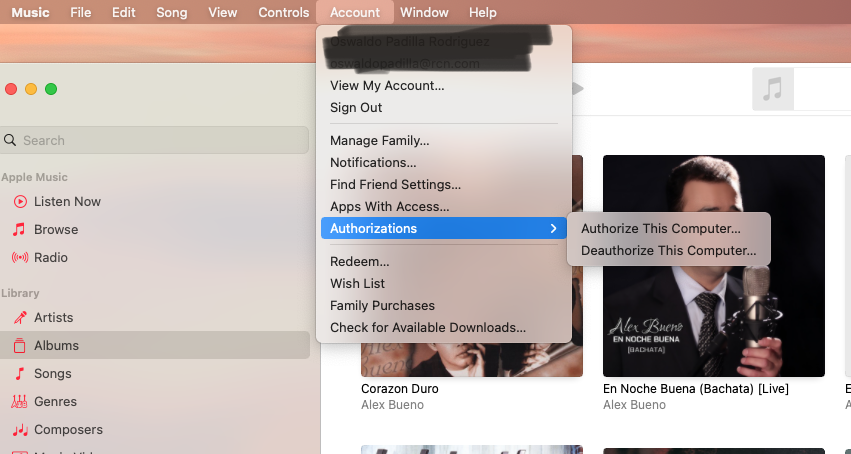The width and height of the screenshot is (851, 454).
Task: Open the File menu
Action: 80,12
